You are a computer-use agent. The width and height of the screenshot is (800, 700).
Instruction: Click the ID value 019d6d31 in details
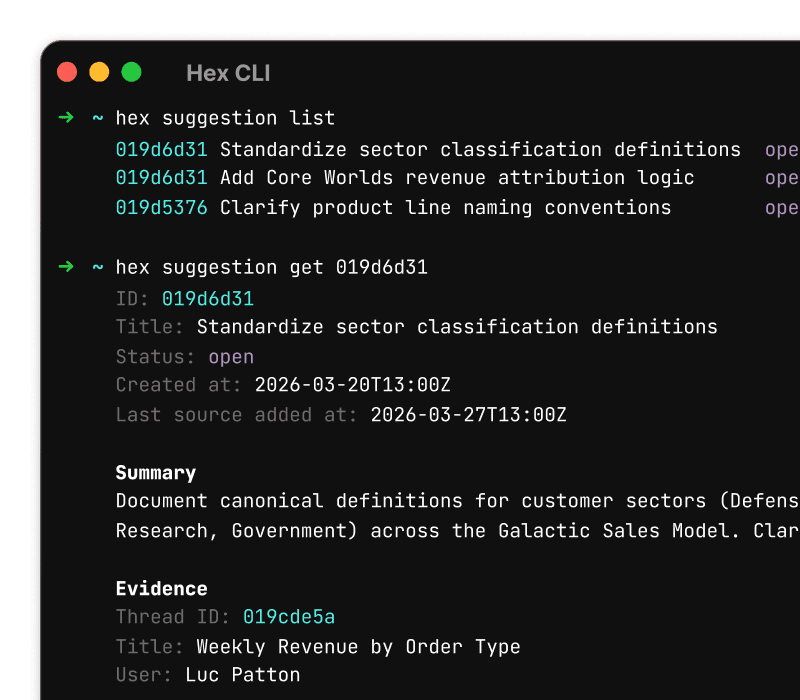click(208, 299)
